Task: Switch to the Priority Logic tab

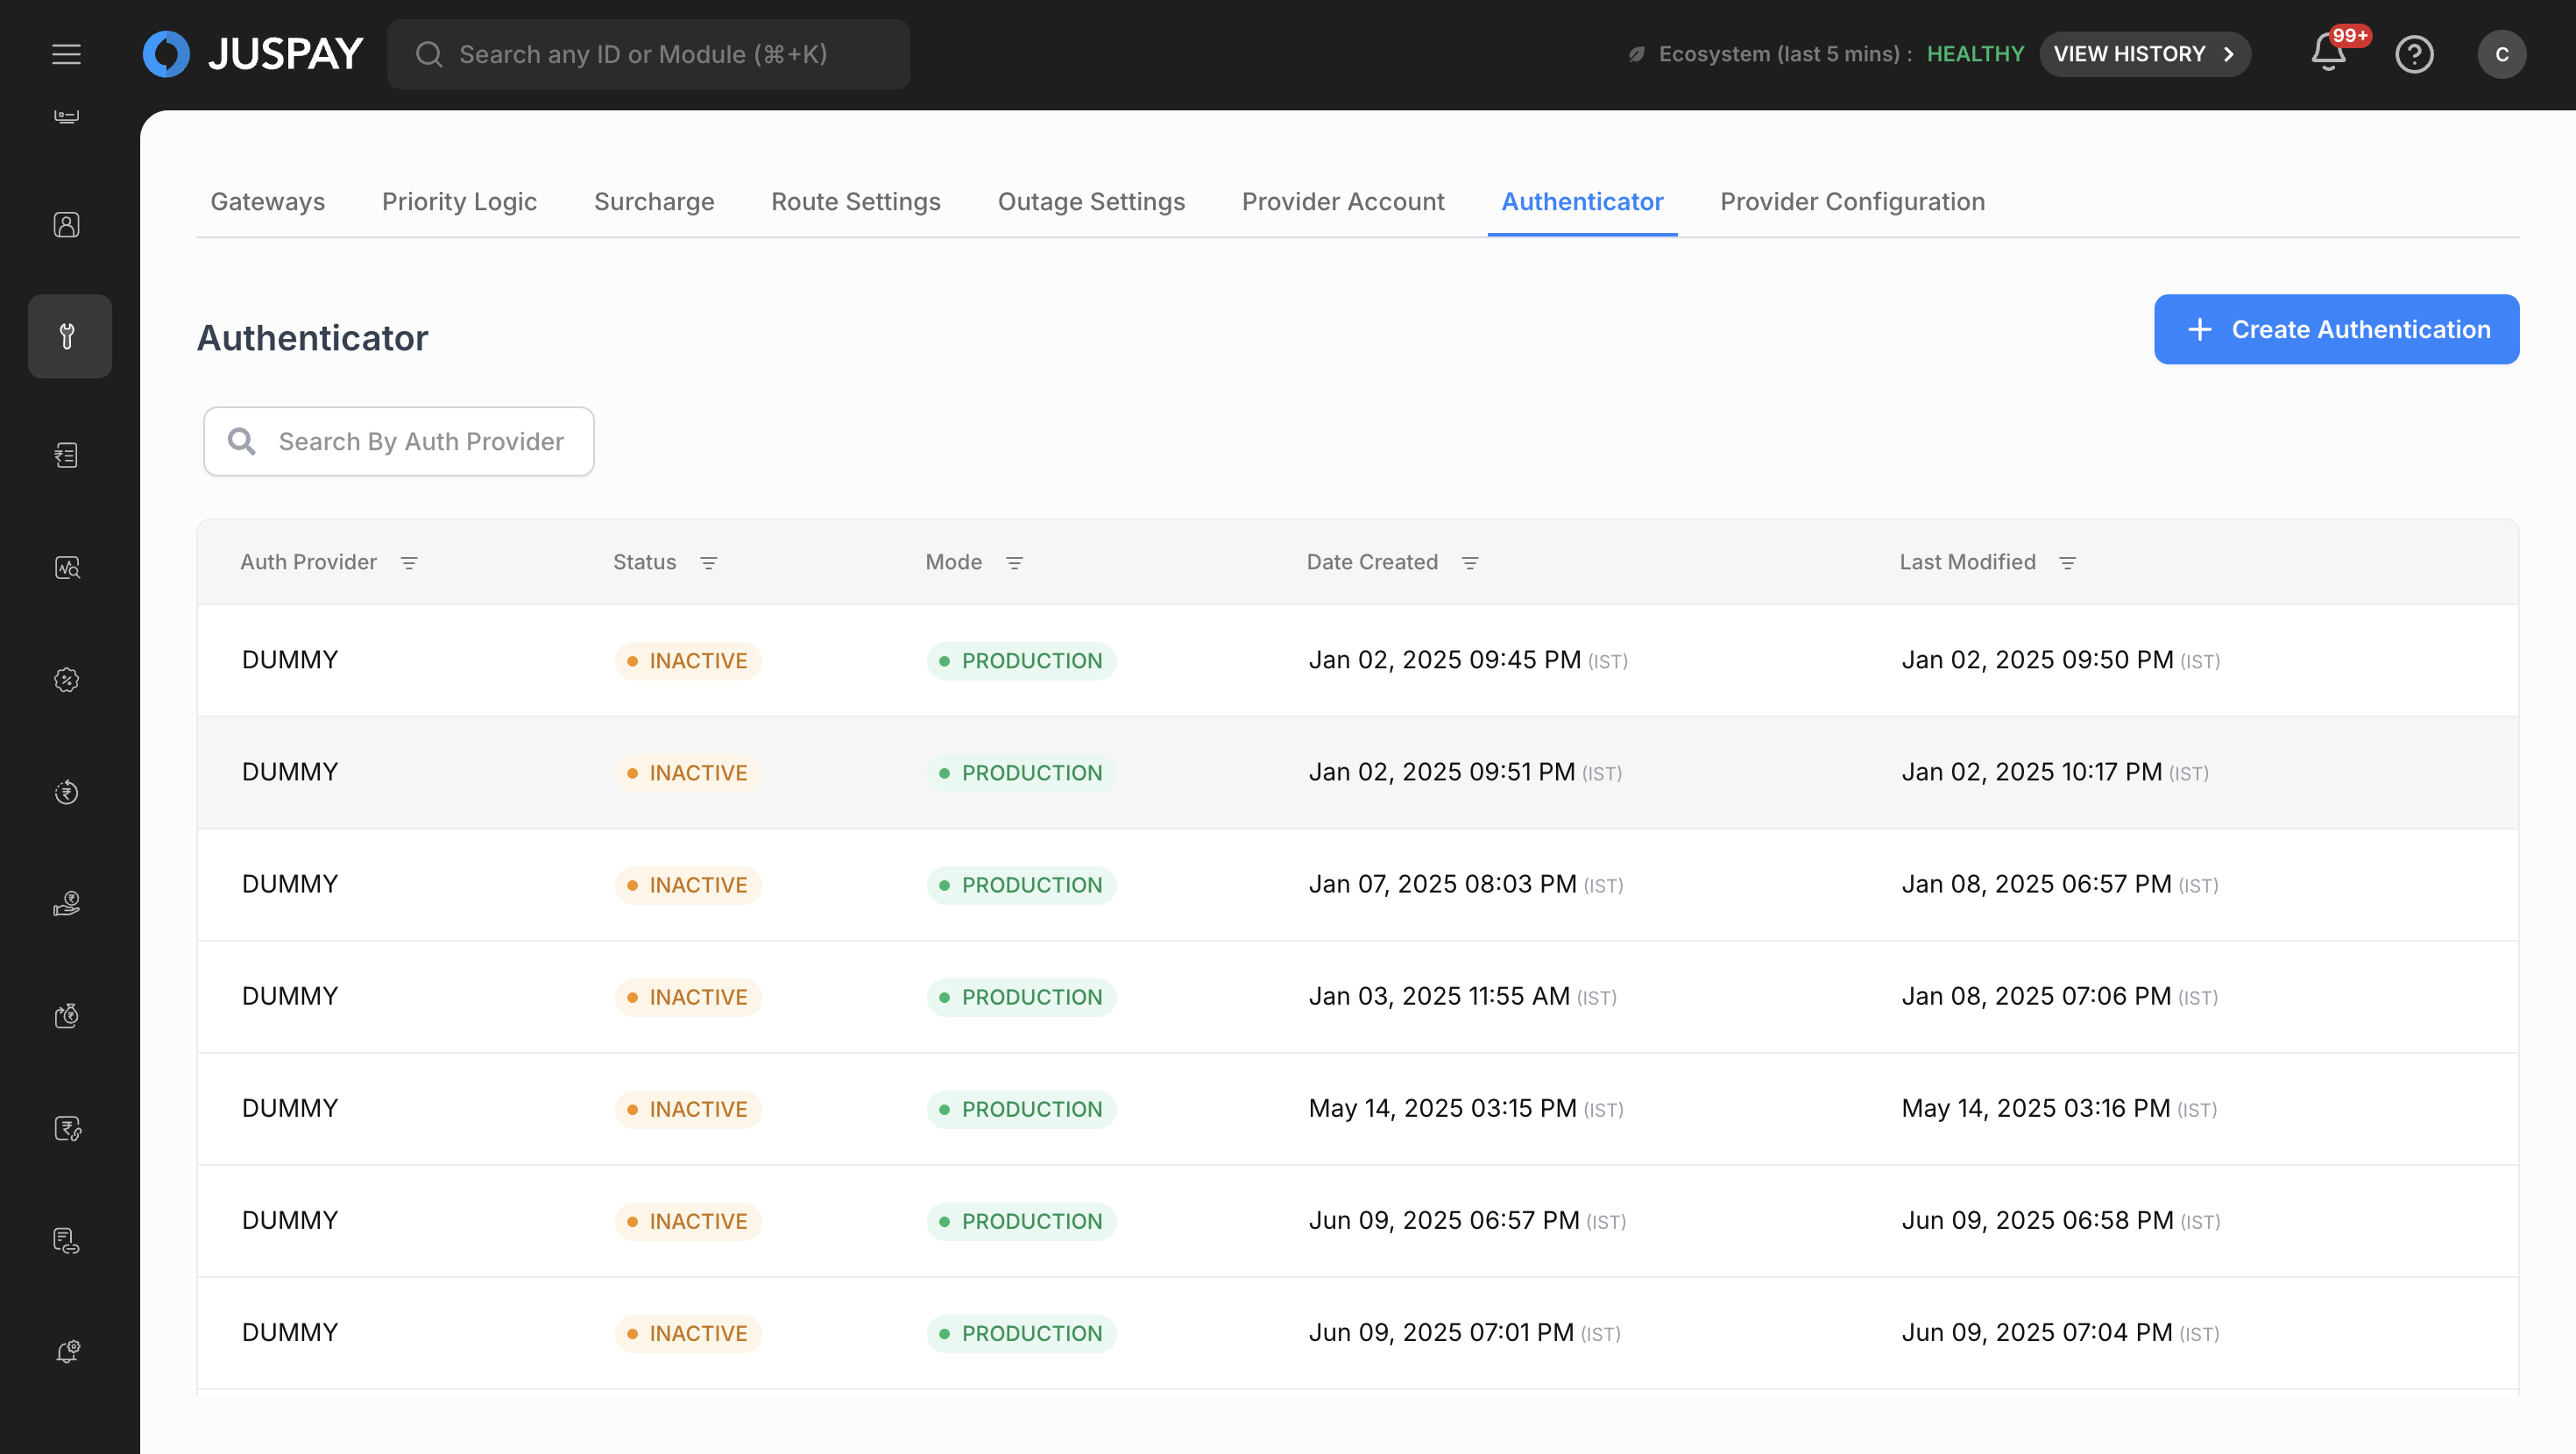Action: click(459, 202)
